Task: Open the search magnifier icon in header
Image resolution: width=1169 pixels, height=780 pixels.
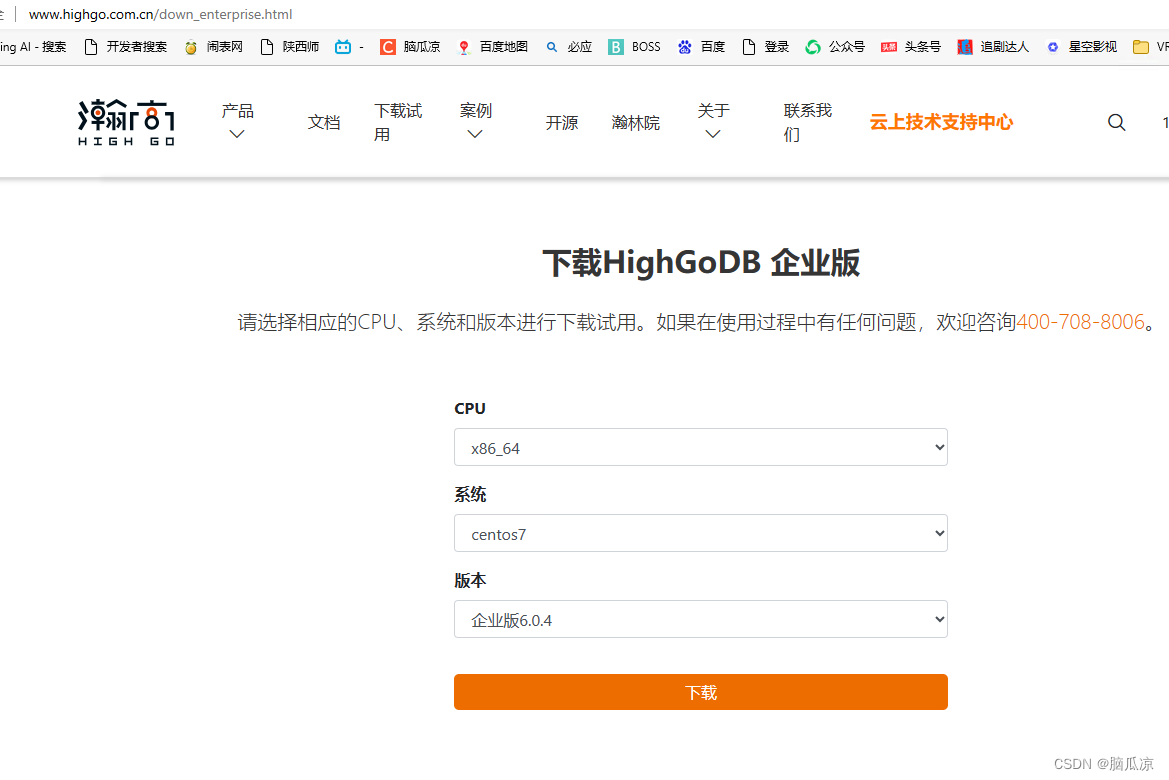Action: 1116,122
